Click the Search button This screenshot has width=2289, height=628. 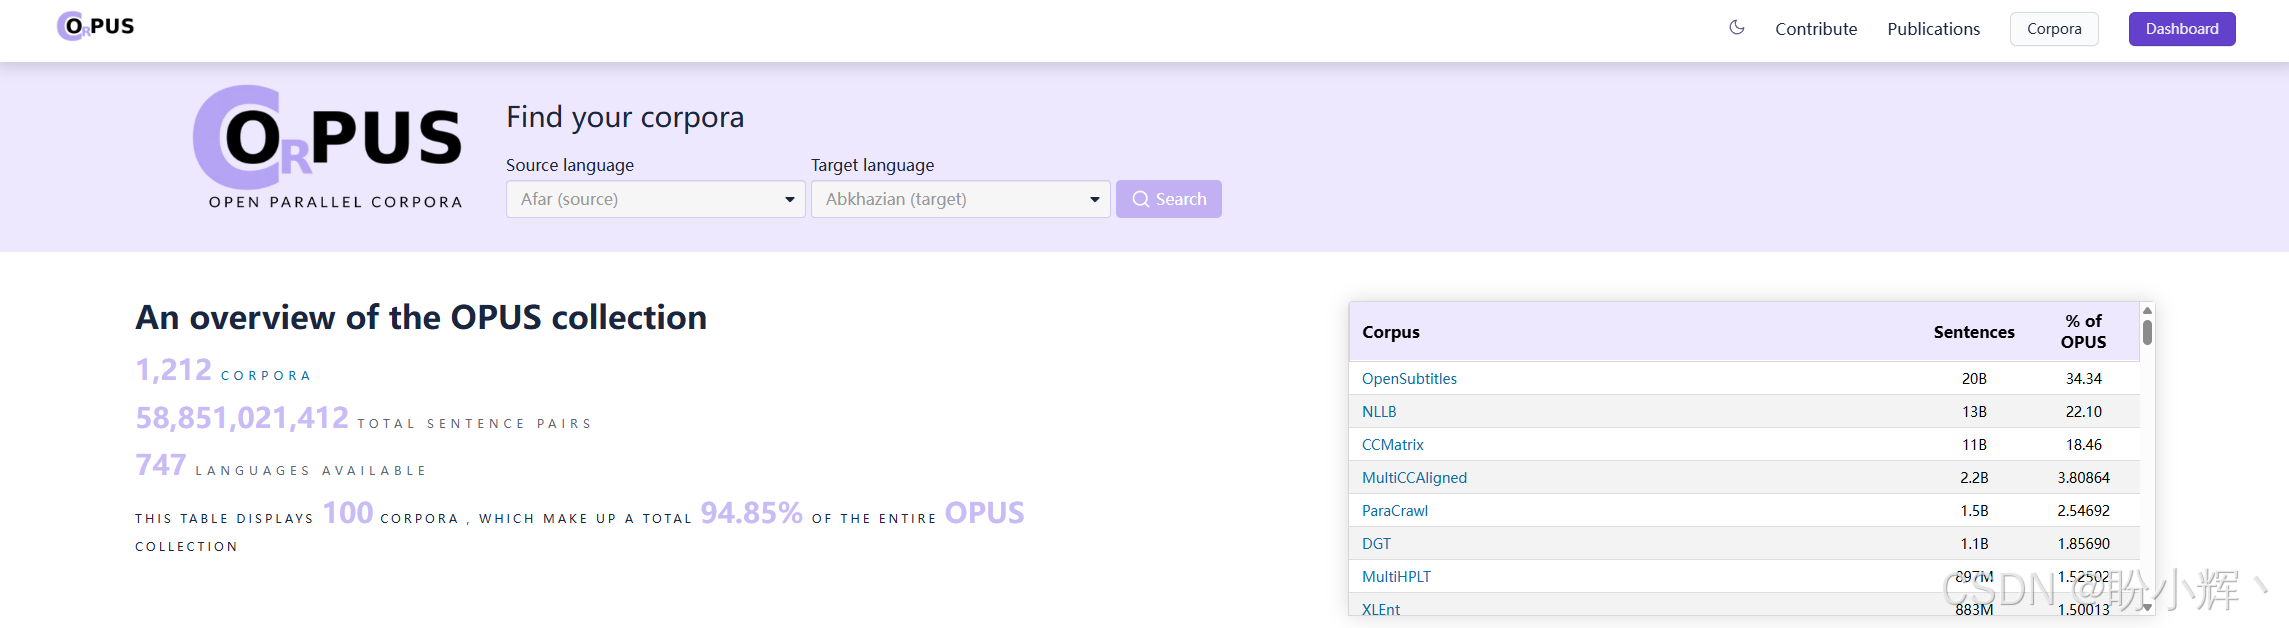(x=1169, y=199)
